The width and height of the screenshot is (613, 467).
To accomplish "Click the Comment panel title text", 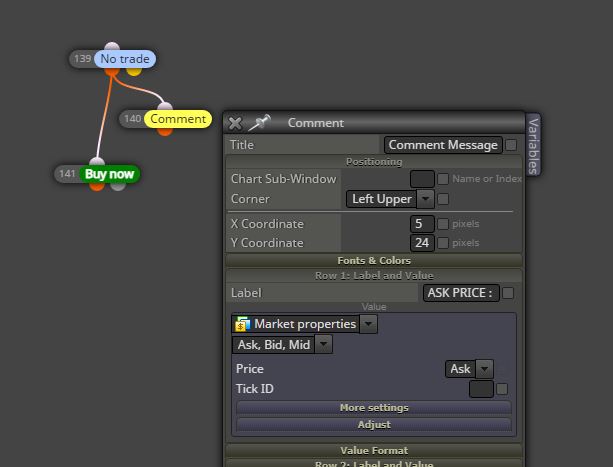I will tap(316, 123).
